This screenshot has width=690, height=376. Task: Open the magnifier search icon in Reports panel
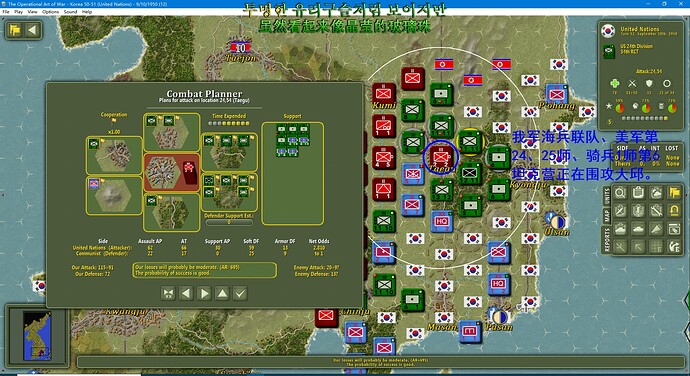point(620,193)
